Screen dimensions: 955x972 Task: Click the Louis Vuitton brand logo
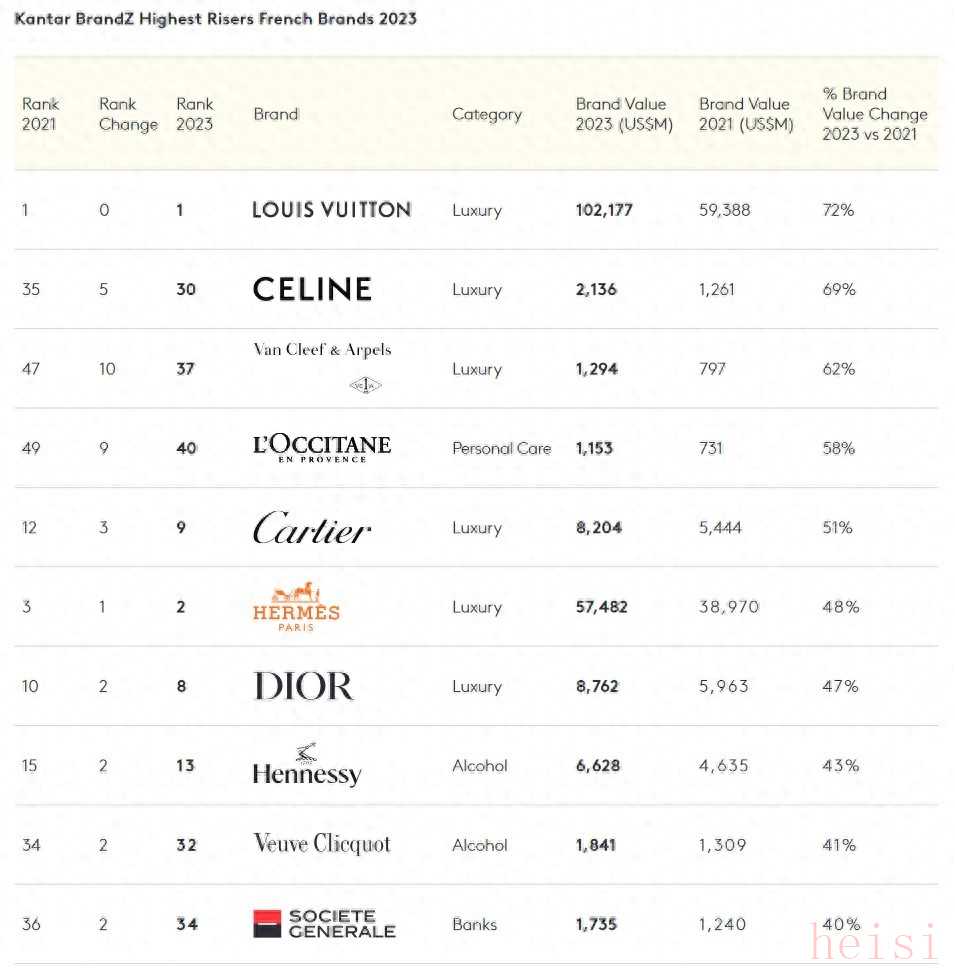[x=331, y=210]
